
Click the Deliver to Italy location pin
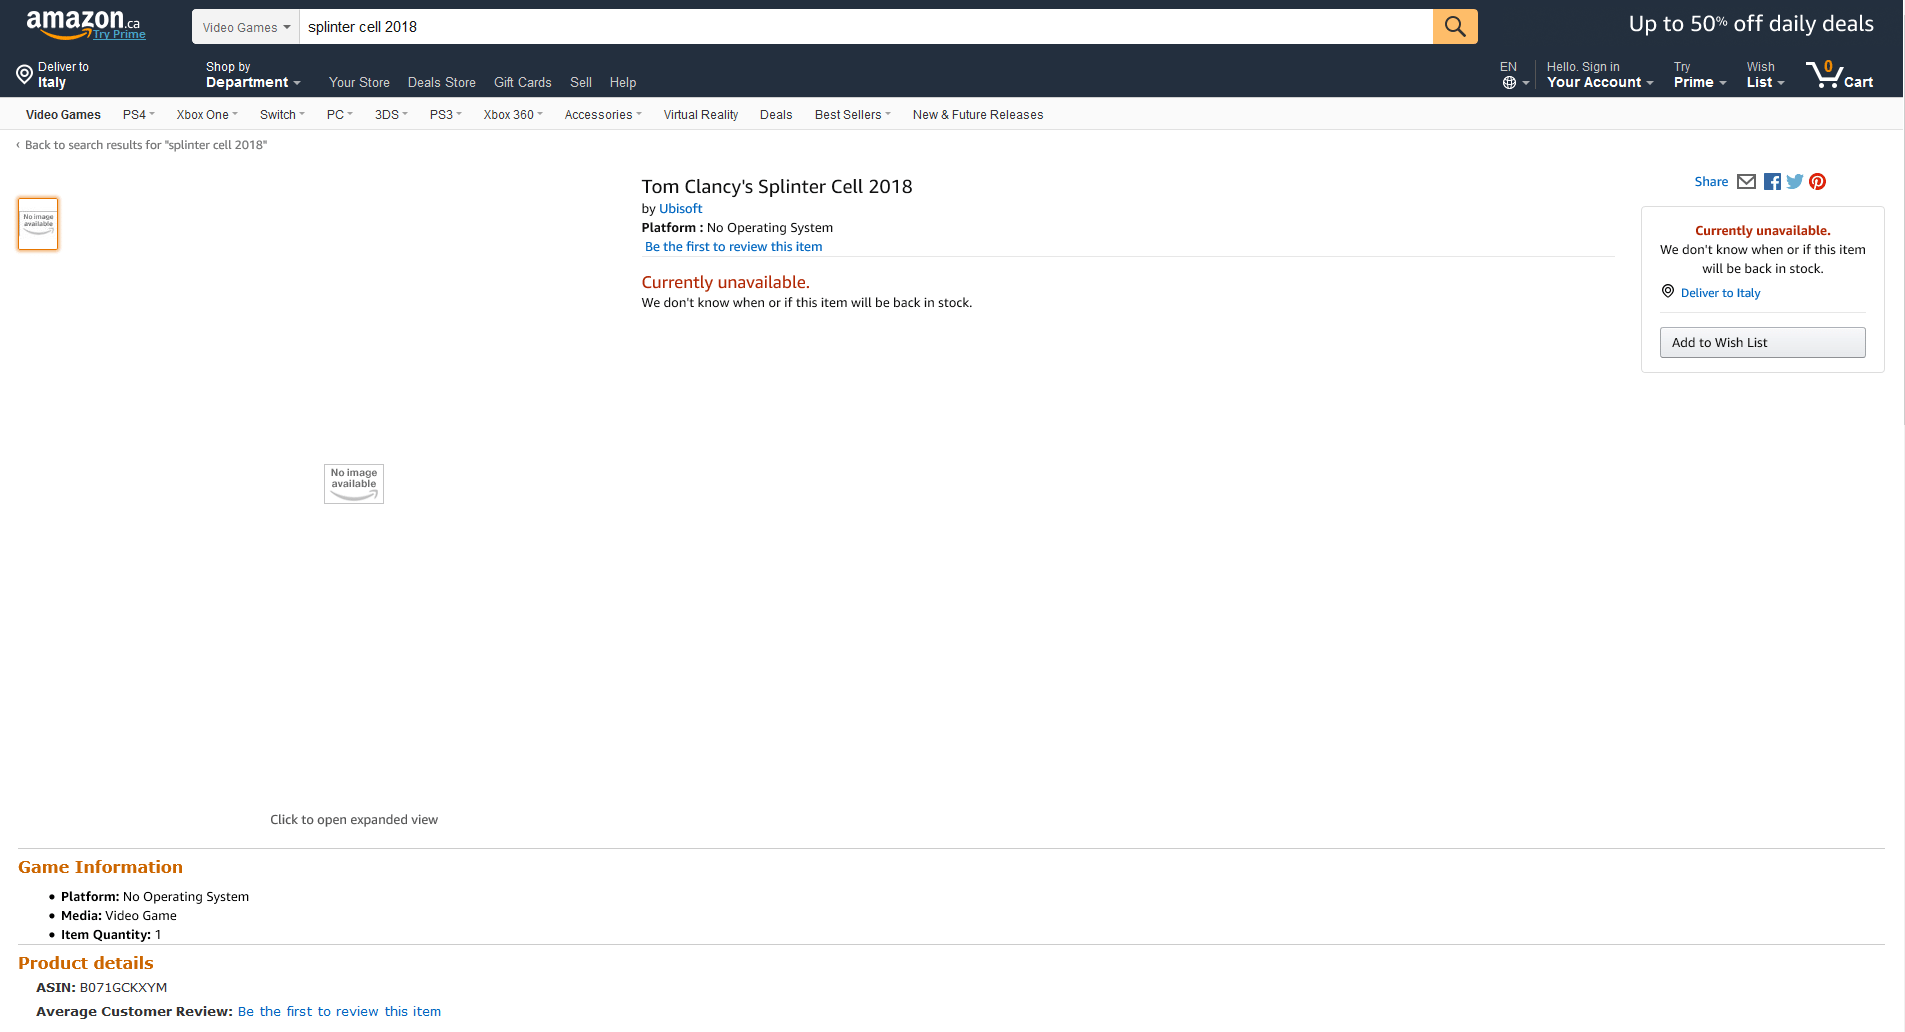(25, 75)
